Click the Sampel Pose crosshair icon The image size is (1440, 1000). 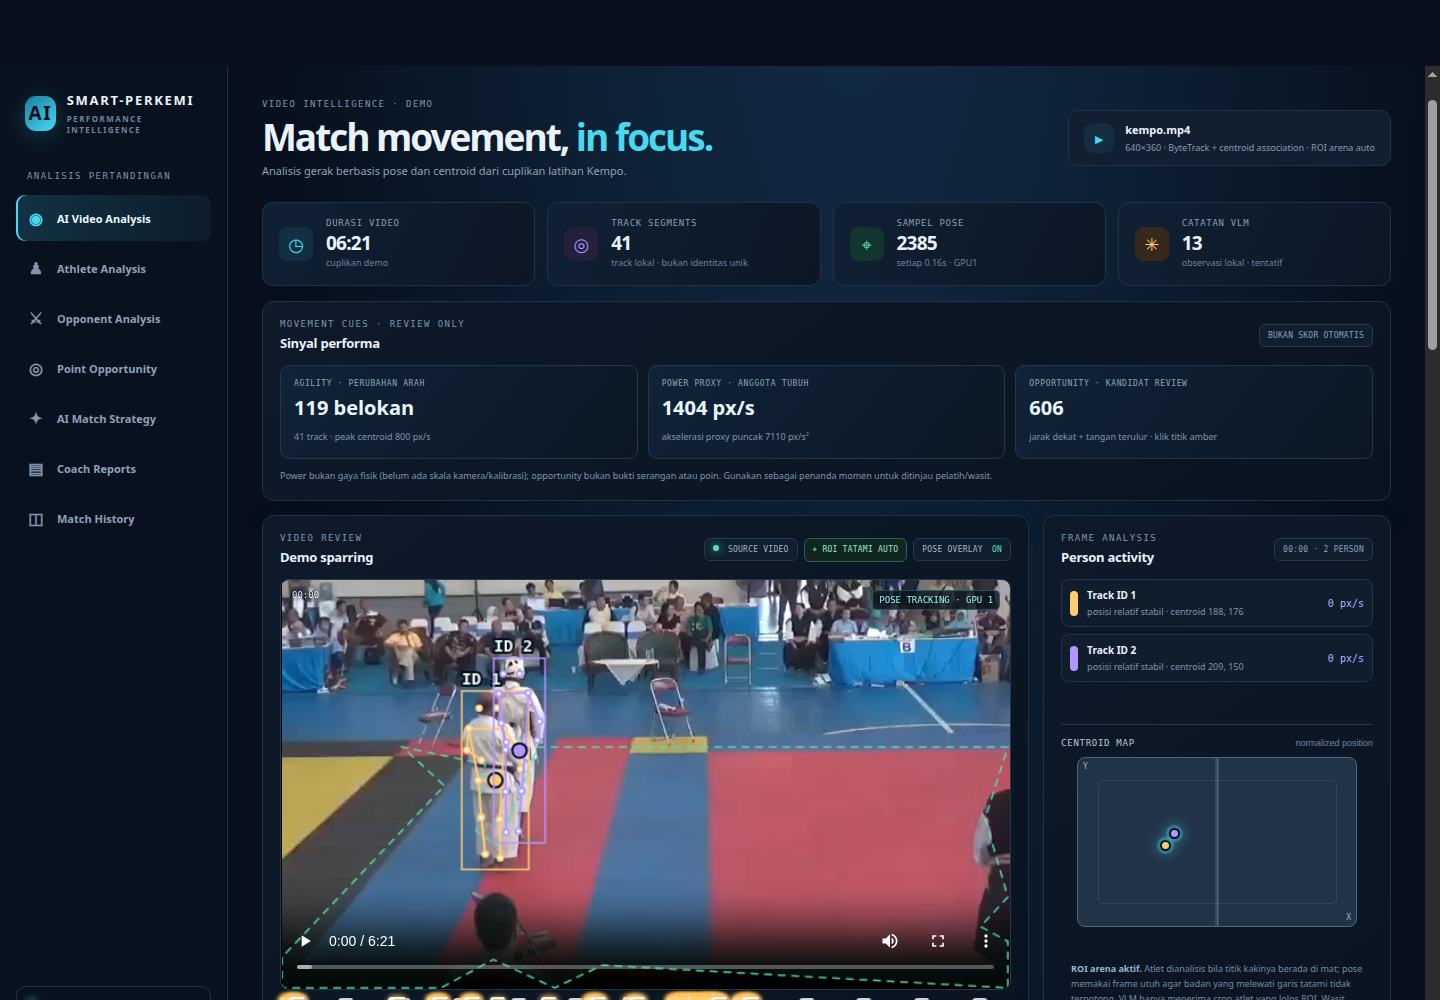click(x=866, y=245)
